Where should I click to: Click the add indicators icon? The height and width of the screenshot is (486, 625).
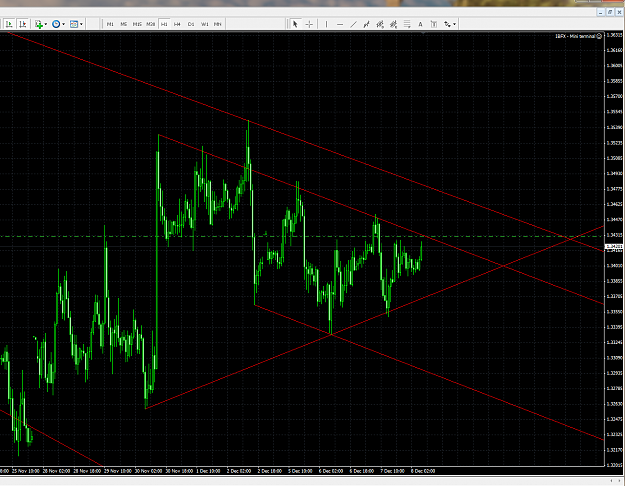pos(38,24)
